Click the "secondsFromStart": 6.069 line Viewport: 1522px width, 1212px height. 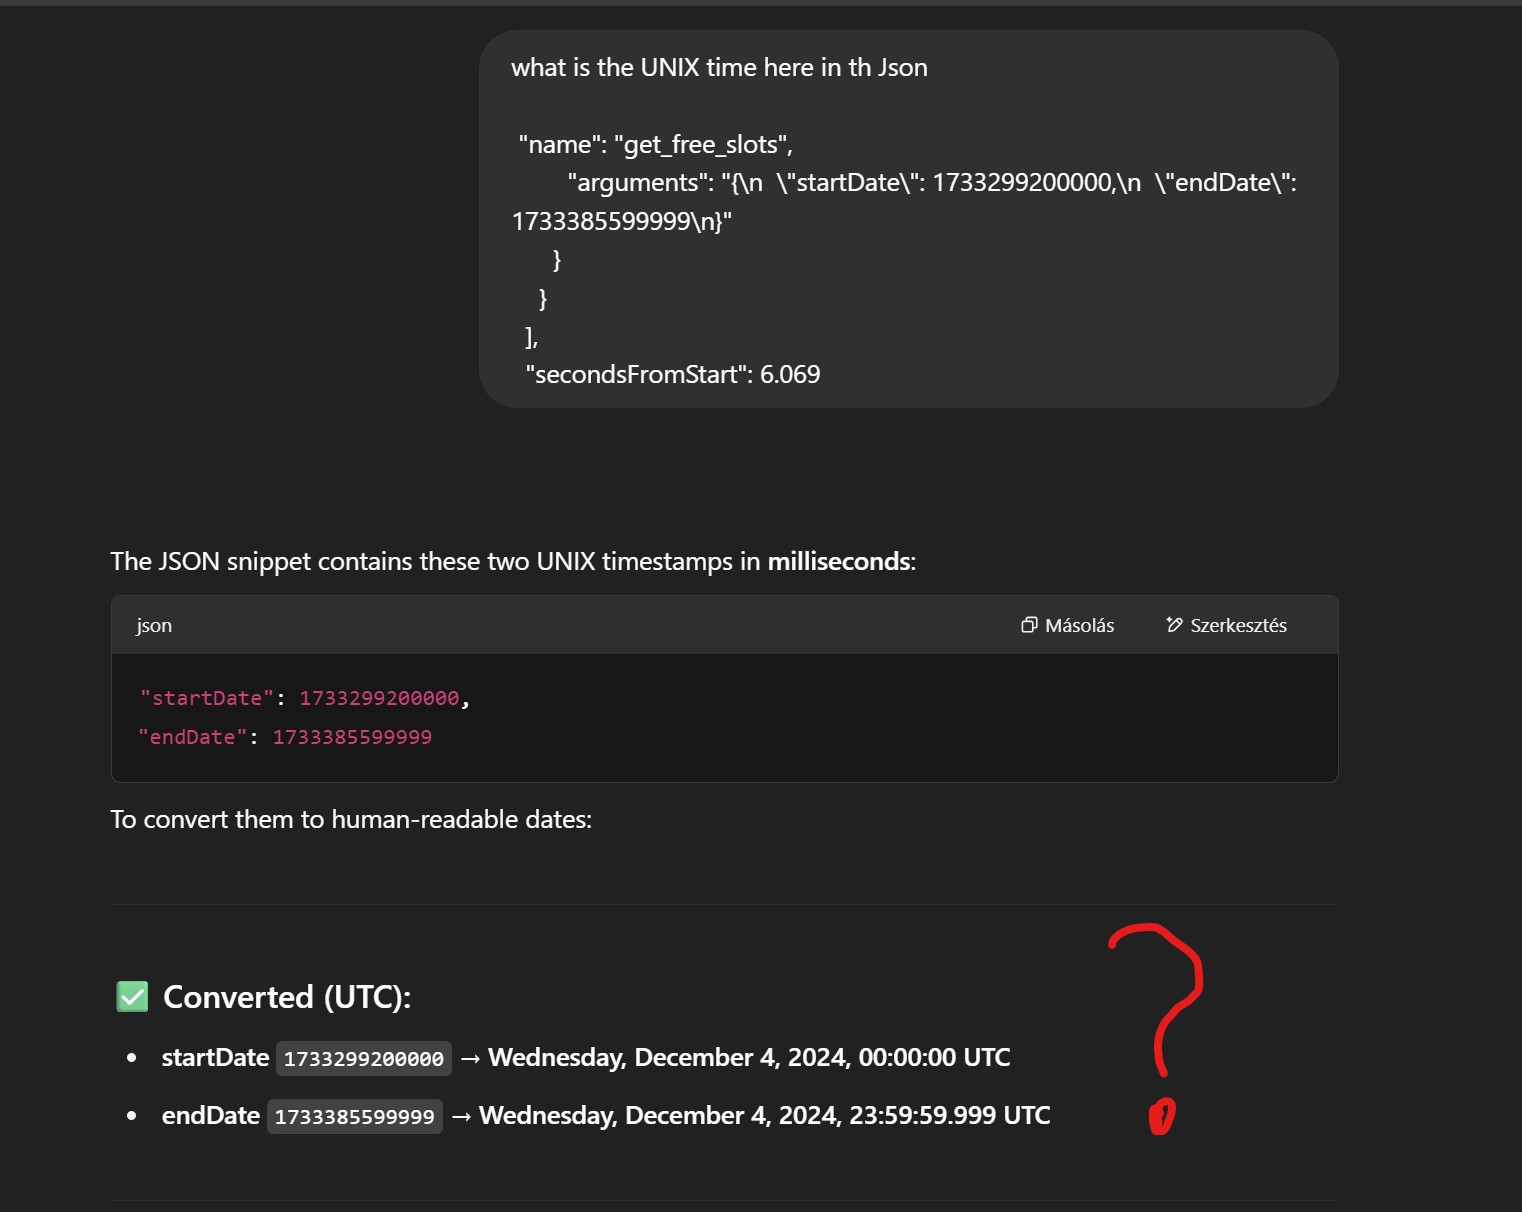(x=672, y=374)
